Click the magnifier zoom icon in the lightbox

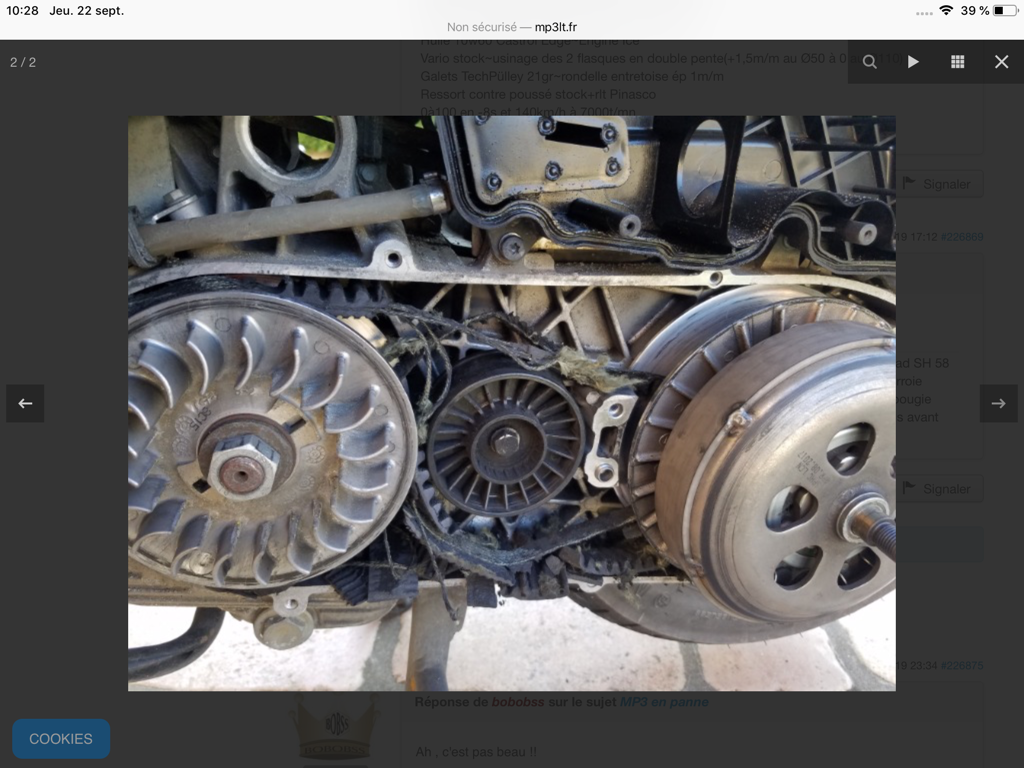(869, 62)
